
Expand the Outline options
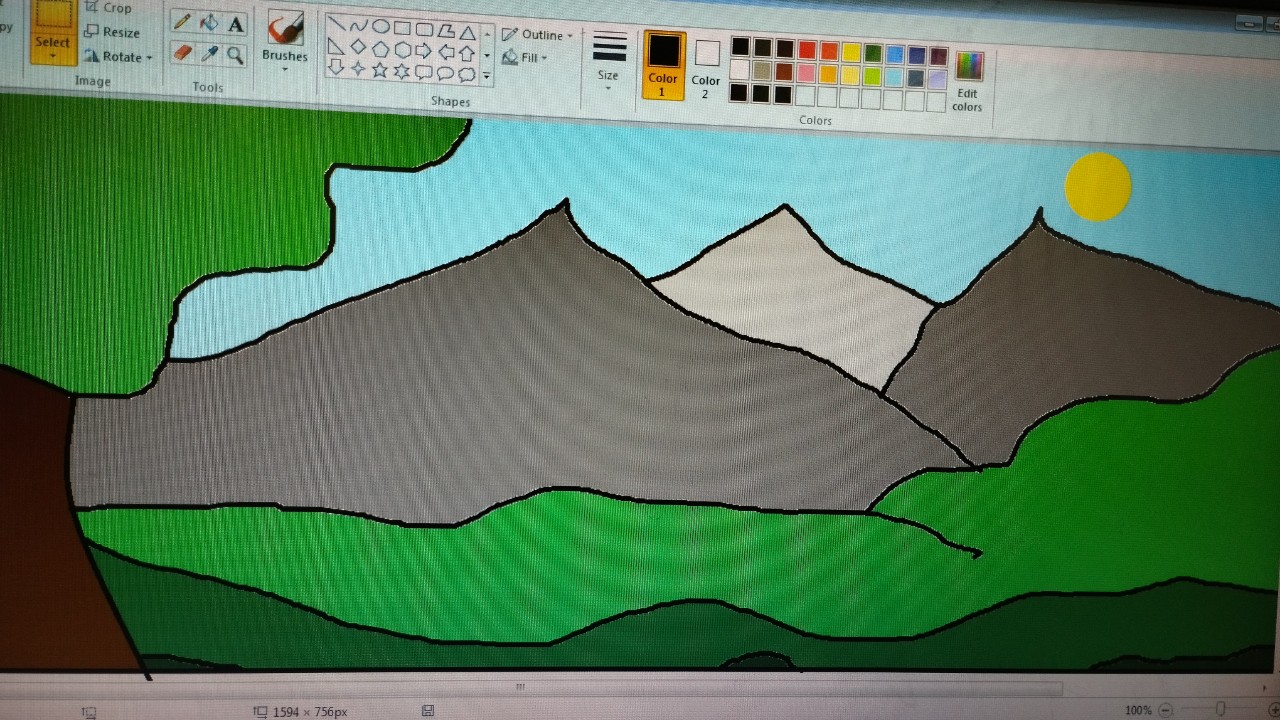pyautogui.click(x=538, y=35)
